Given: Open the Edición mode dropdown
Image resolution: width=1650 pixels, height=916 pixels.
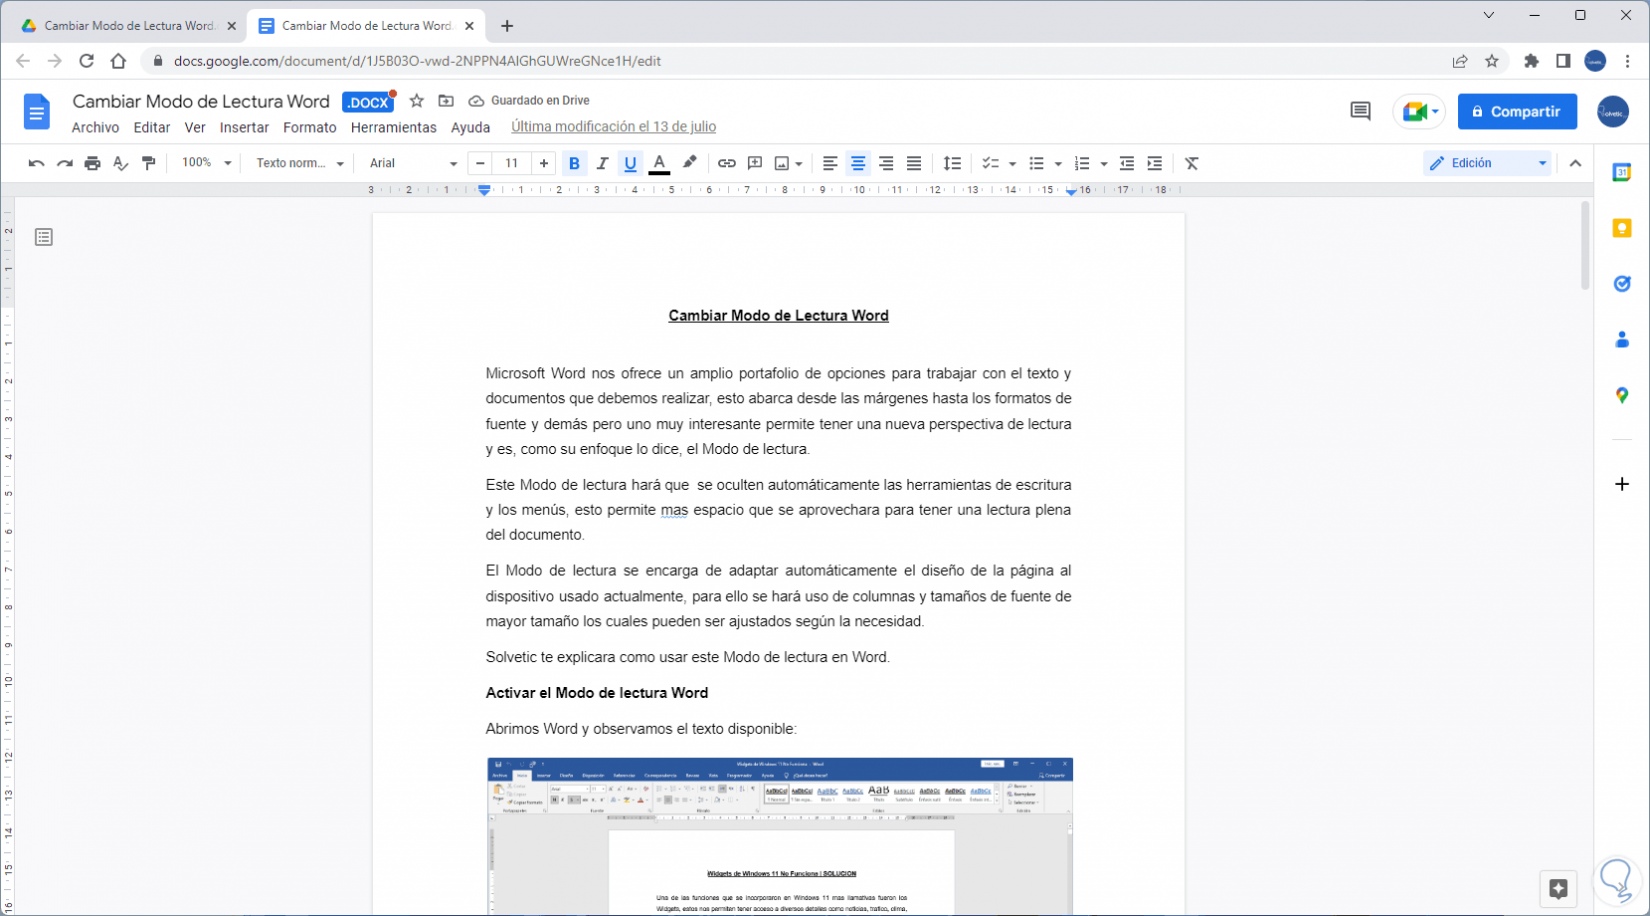Looking at the screenshot, I should (x=1487, y=163).
